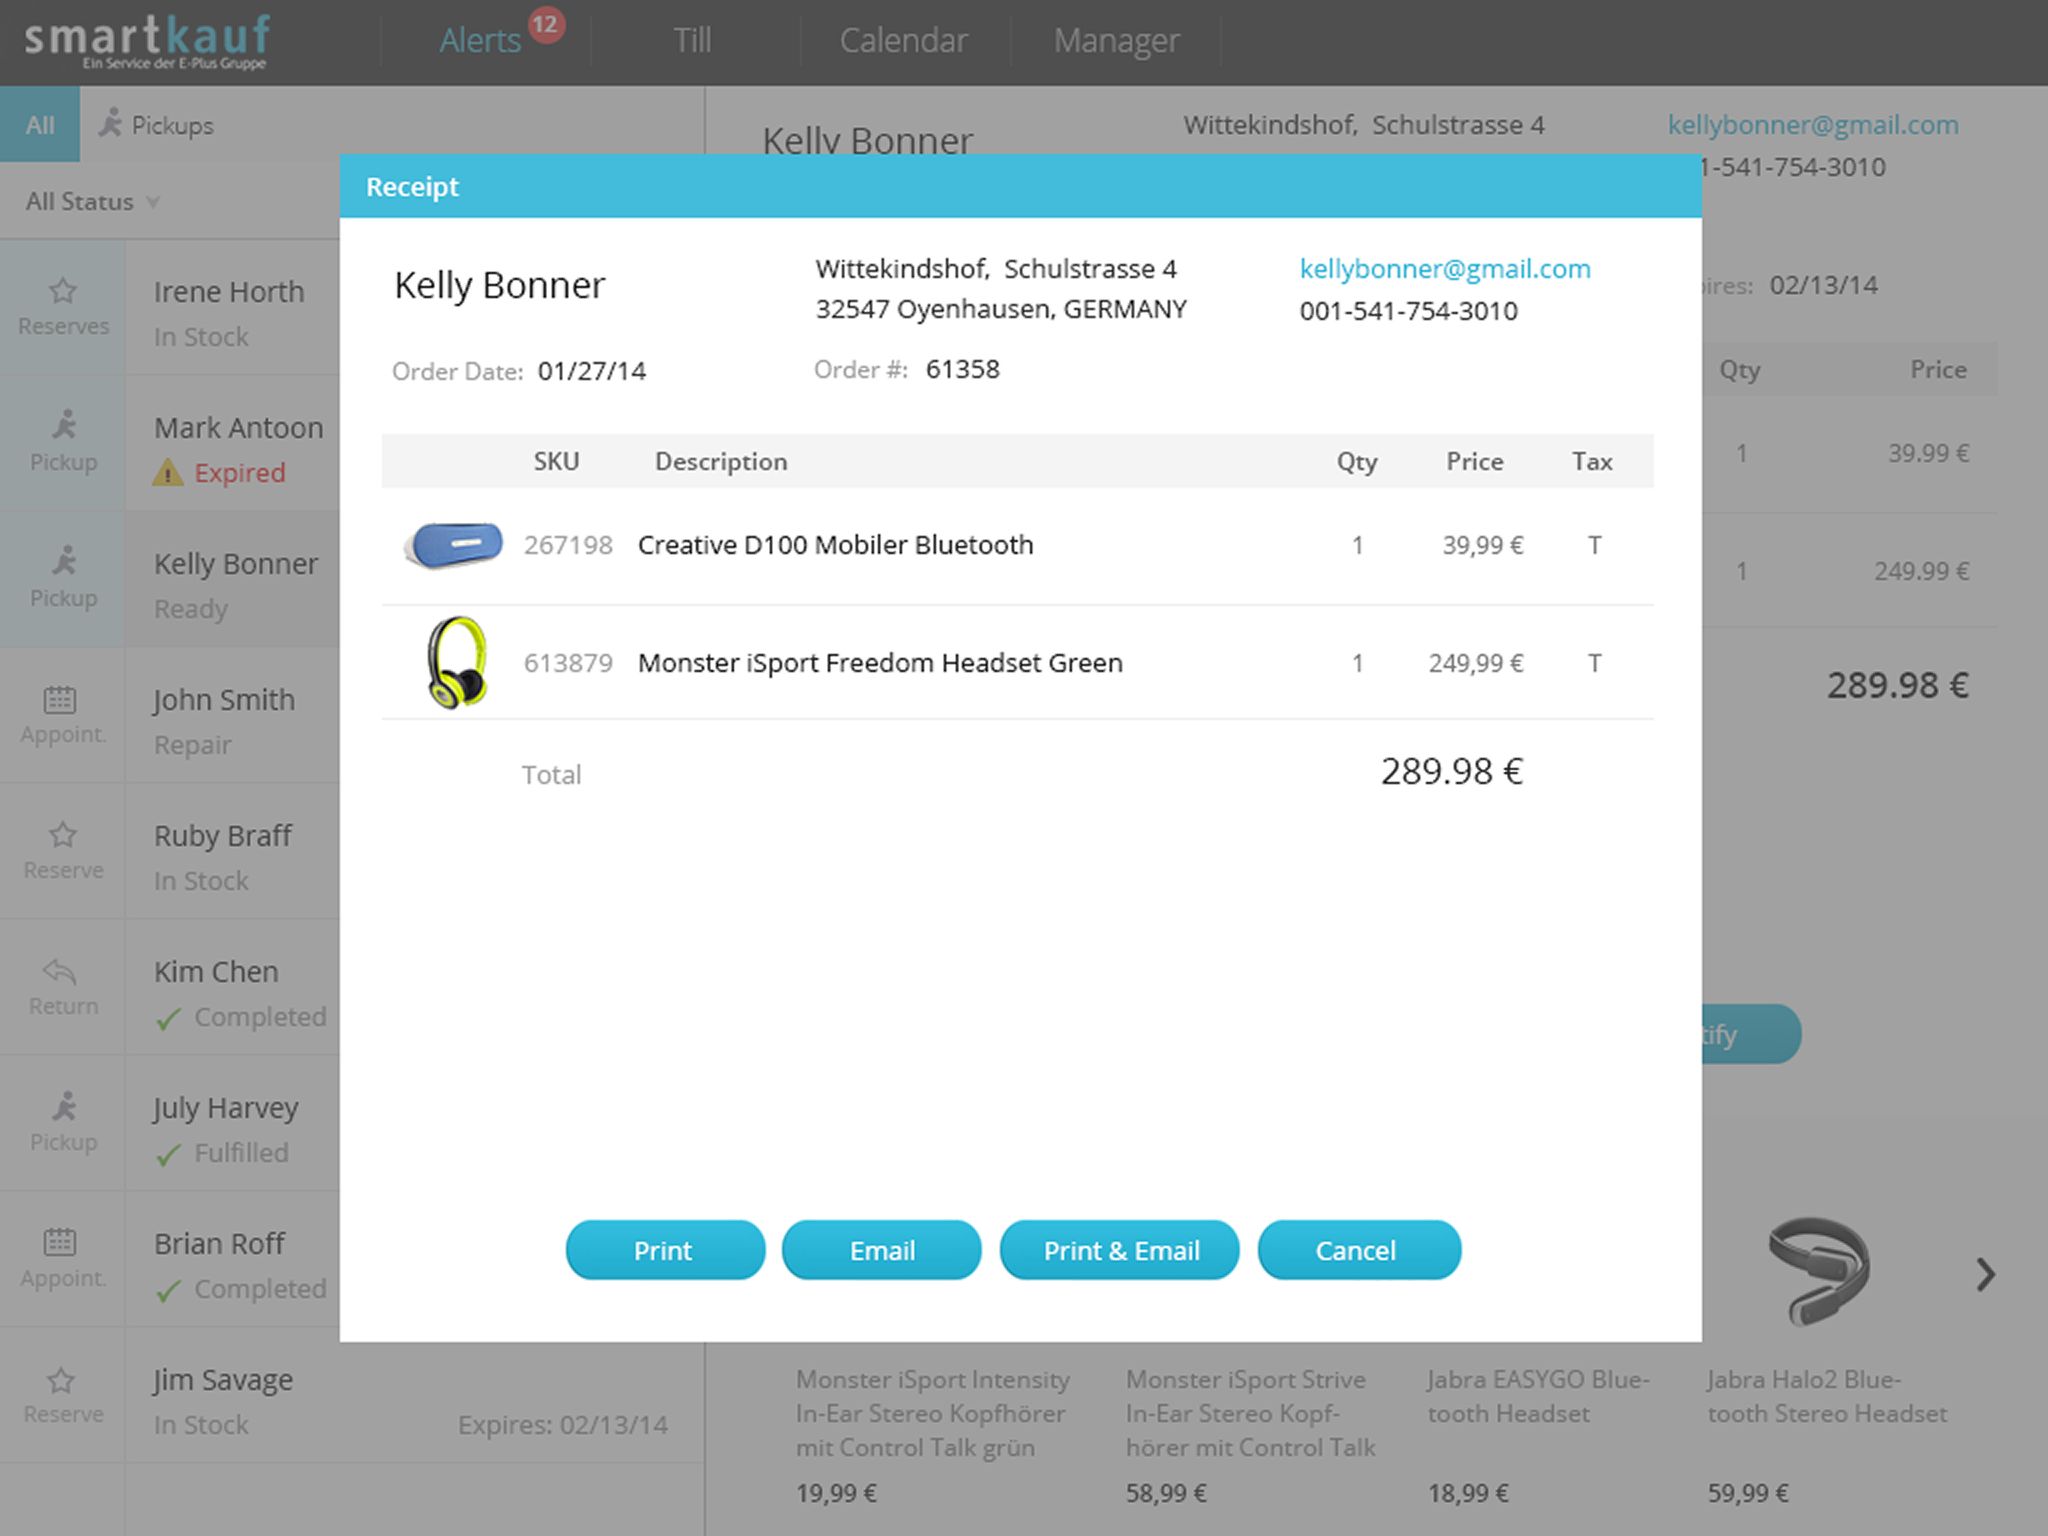The image size is (2048, 1536).
Task: Click the Monster iSport headset thumbnail
Action: pos(457,662)
